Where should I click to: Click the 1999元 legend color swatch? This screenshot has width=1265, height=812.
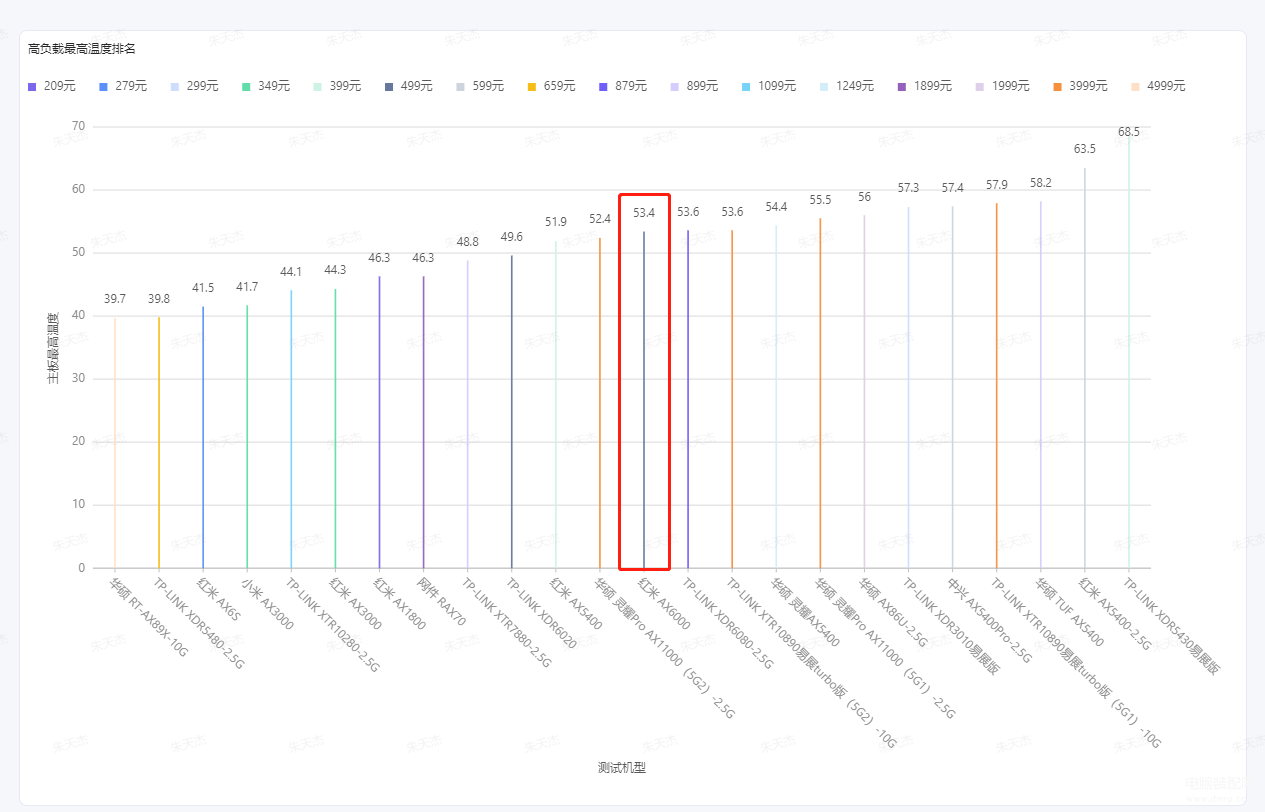(980, 86)
